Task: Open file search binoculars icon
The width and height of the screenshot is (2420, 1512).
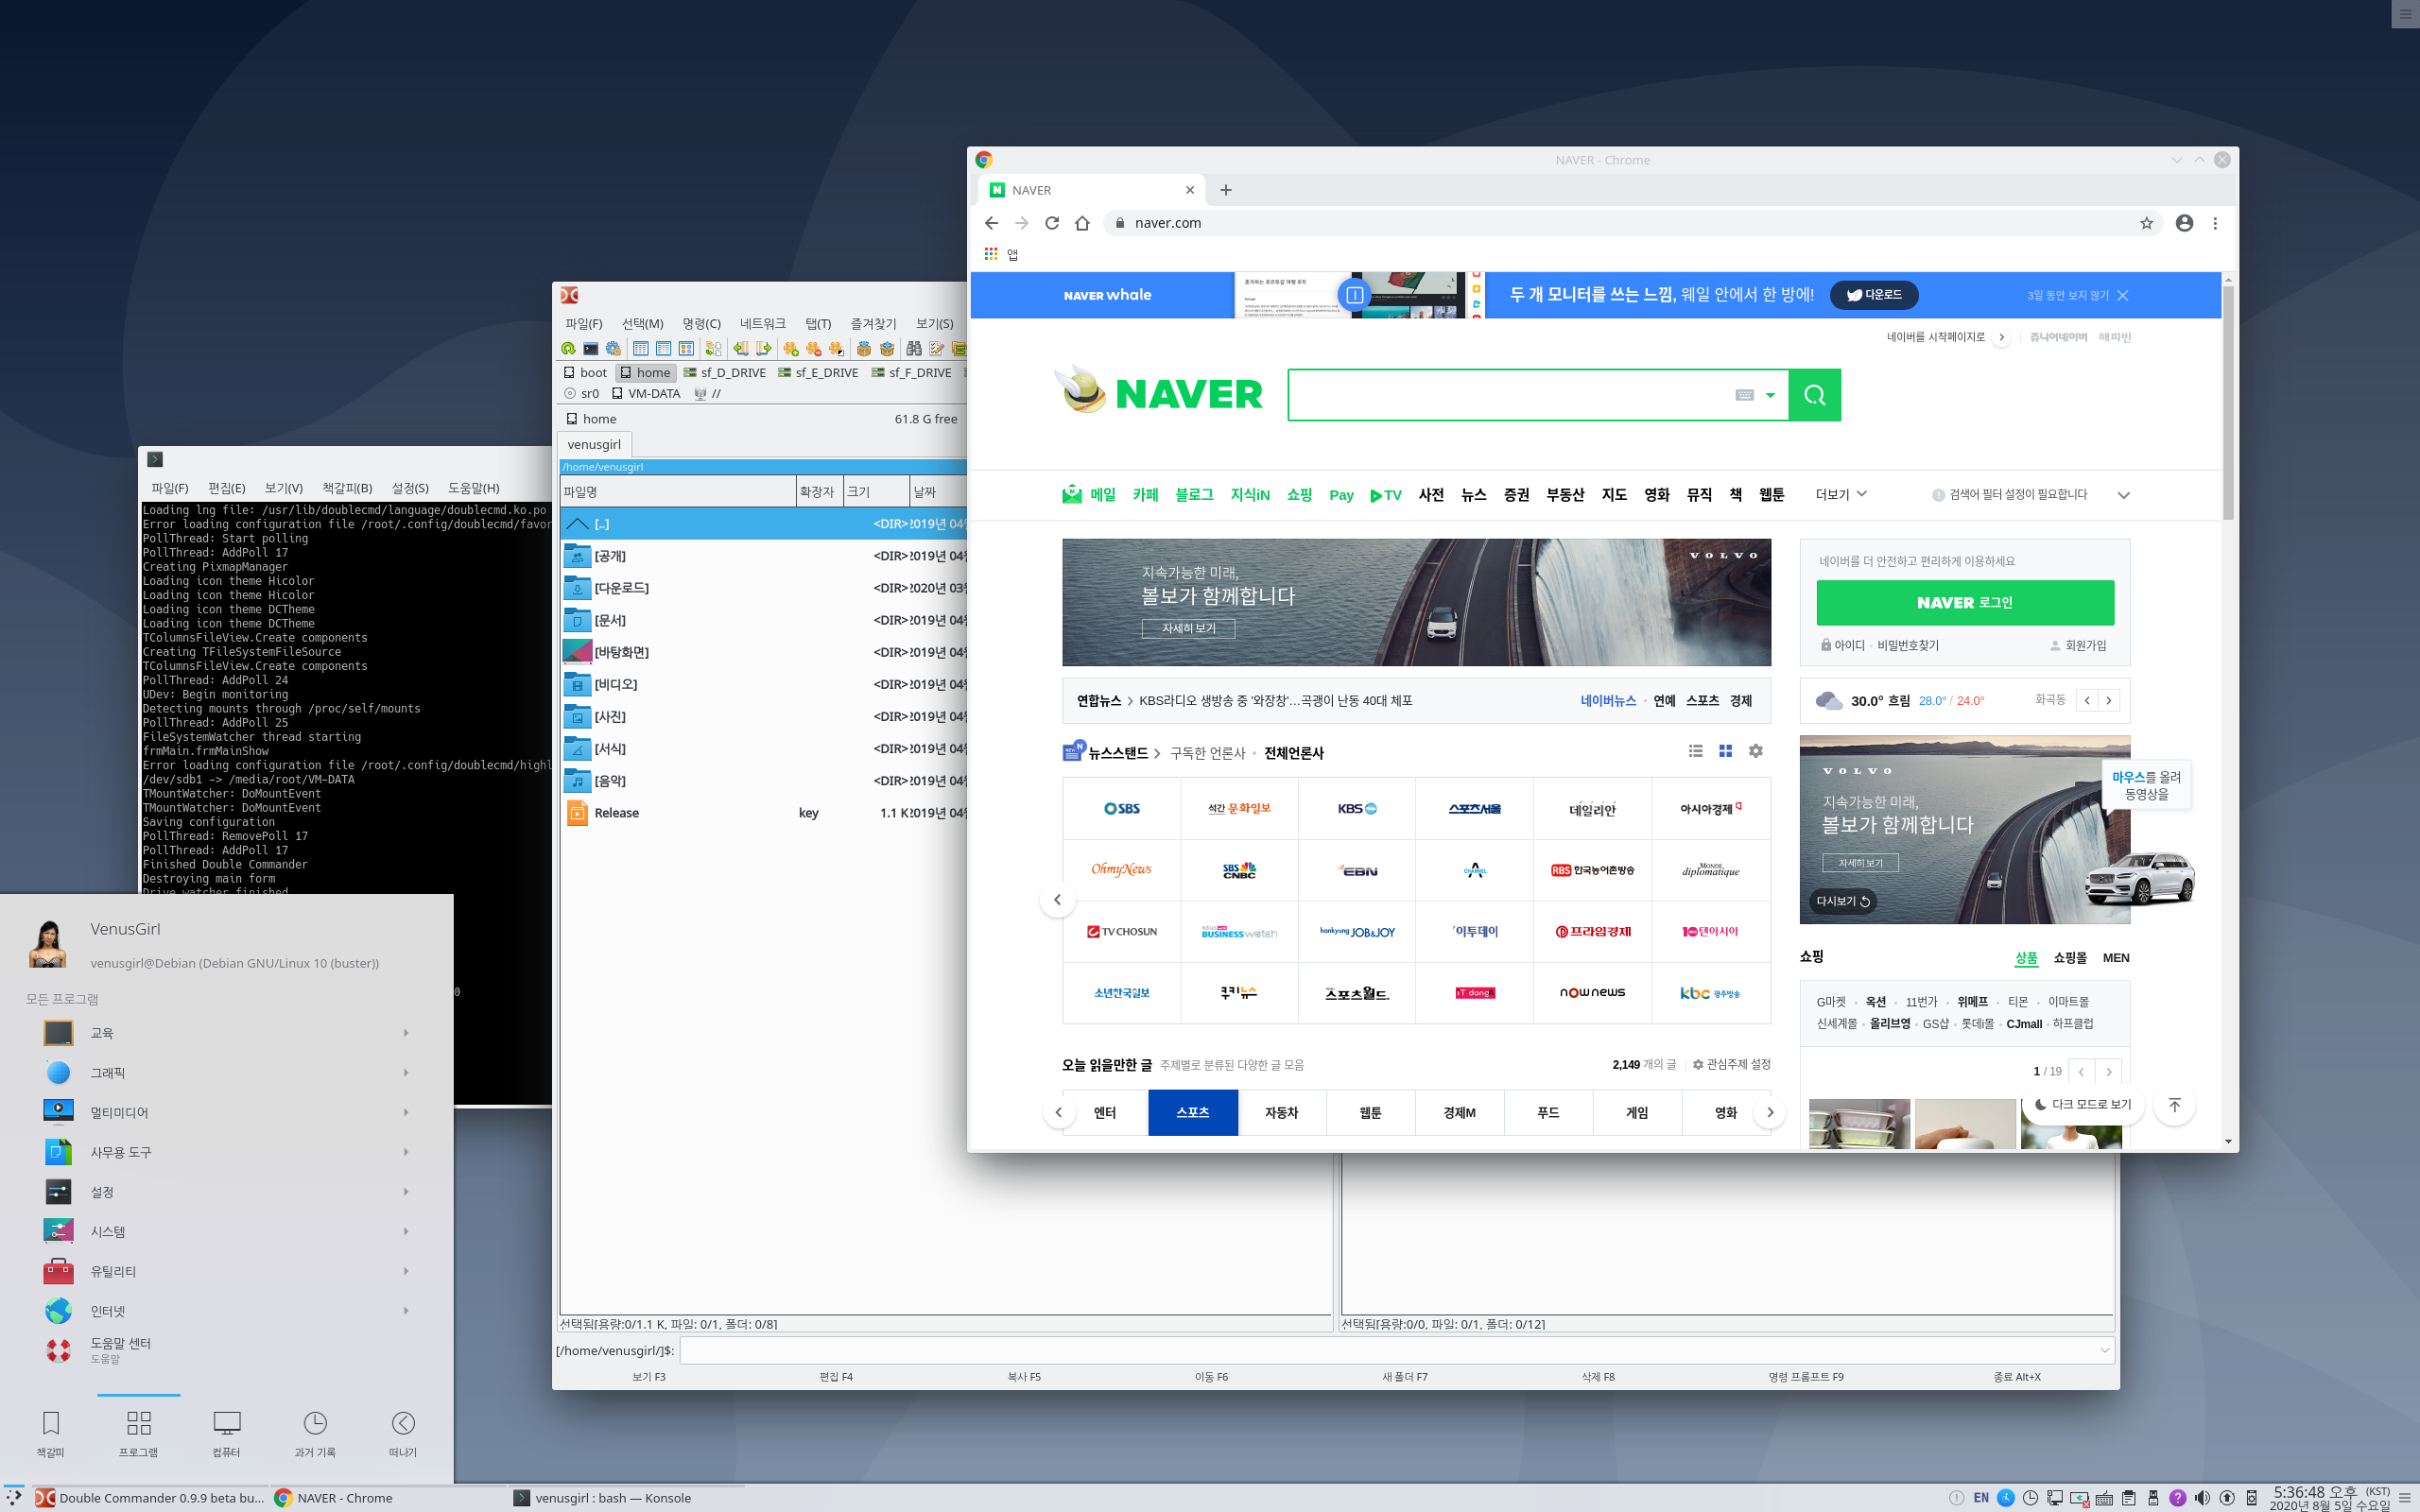Action: click(914, 349)
